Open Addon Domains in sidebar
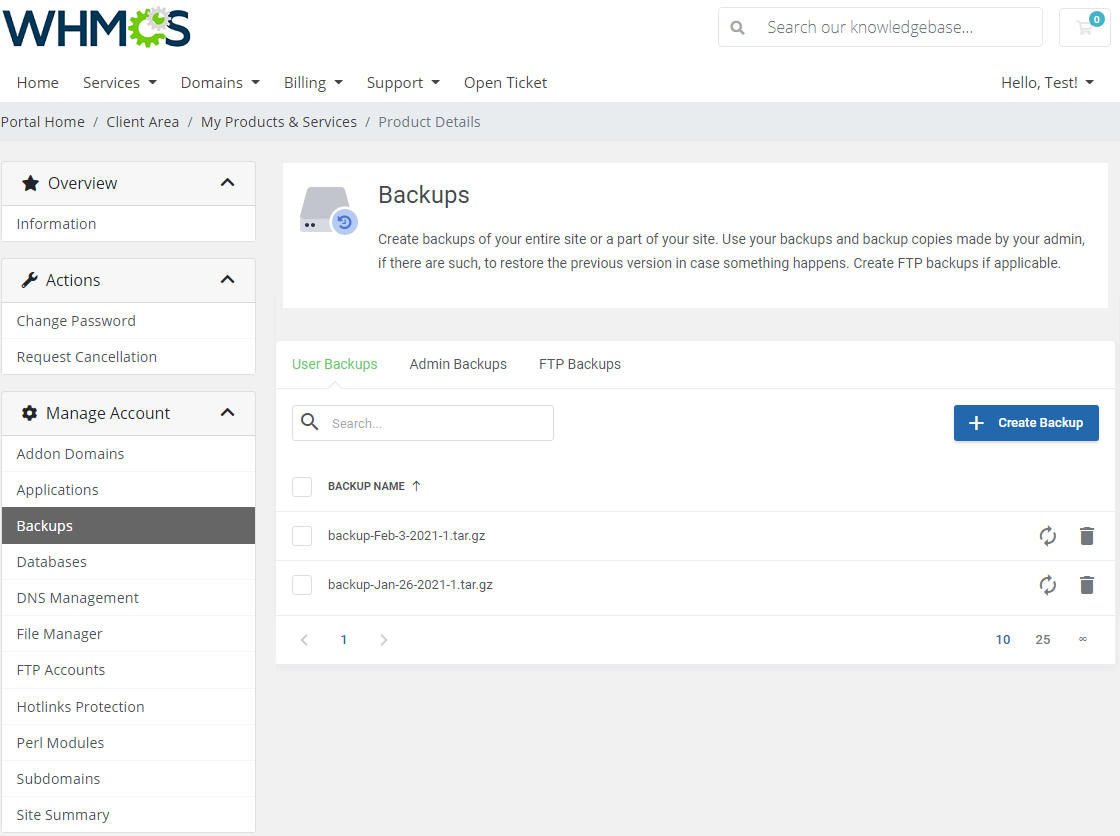 pyautogui.click(x=129, y=454)
